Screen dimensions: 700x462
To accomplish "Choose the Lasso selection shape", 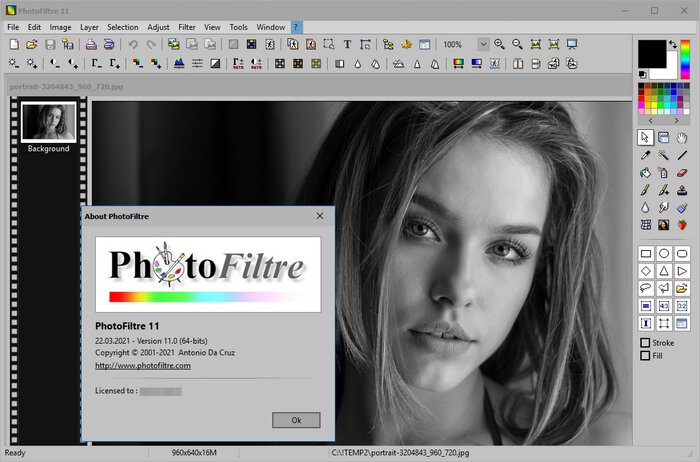I will click(x=645, y=288).
